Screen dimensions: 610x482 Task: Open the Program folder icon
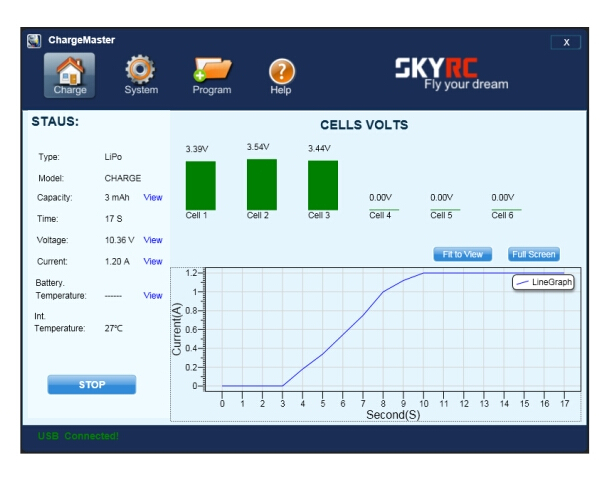[x=212, y=75]
